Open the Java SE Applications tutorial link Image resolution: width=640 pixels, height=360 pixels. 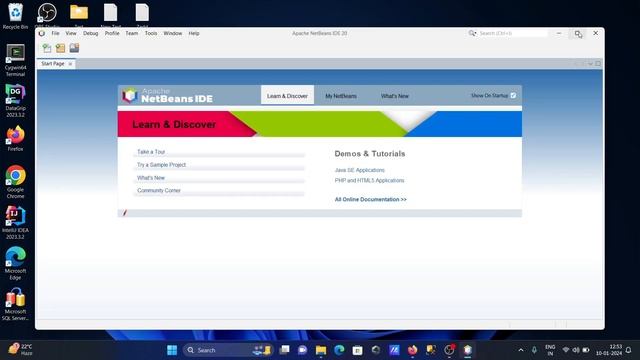click(x=360, y=170)
